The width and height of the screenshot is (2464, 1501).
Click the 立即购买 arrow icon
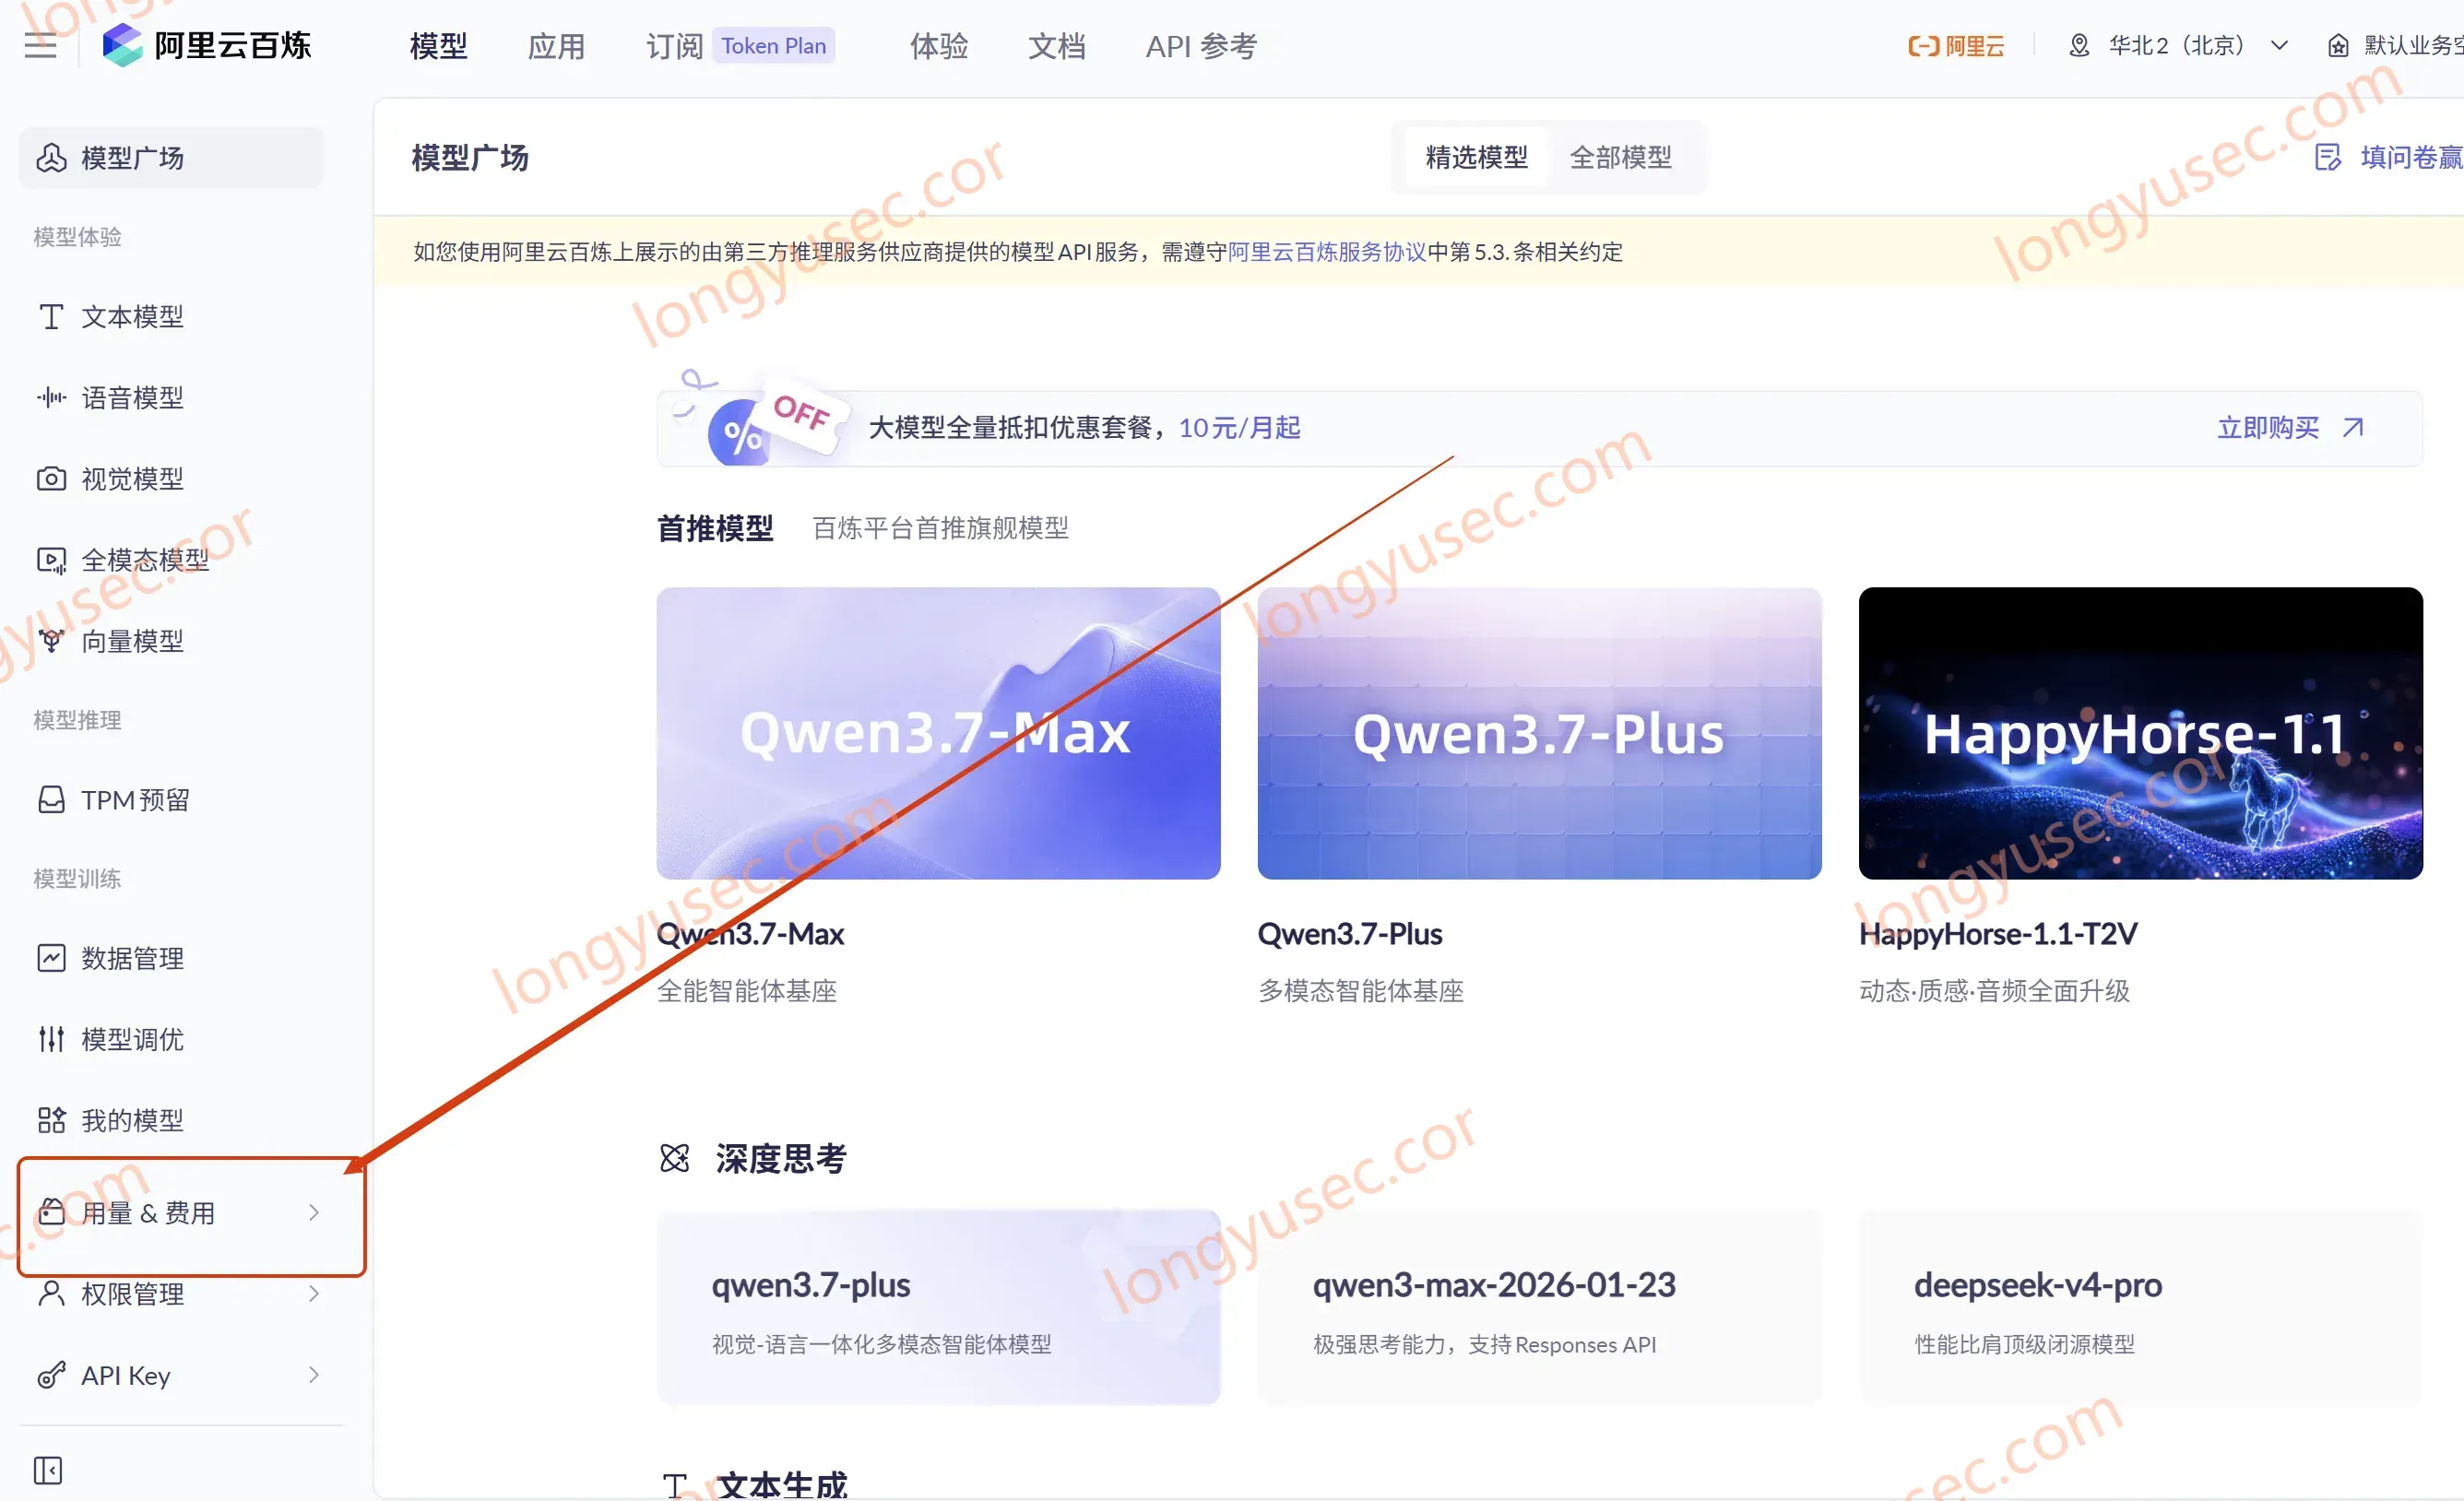[2354, 428]
